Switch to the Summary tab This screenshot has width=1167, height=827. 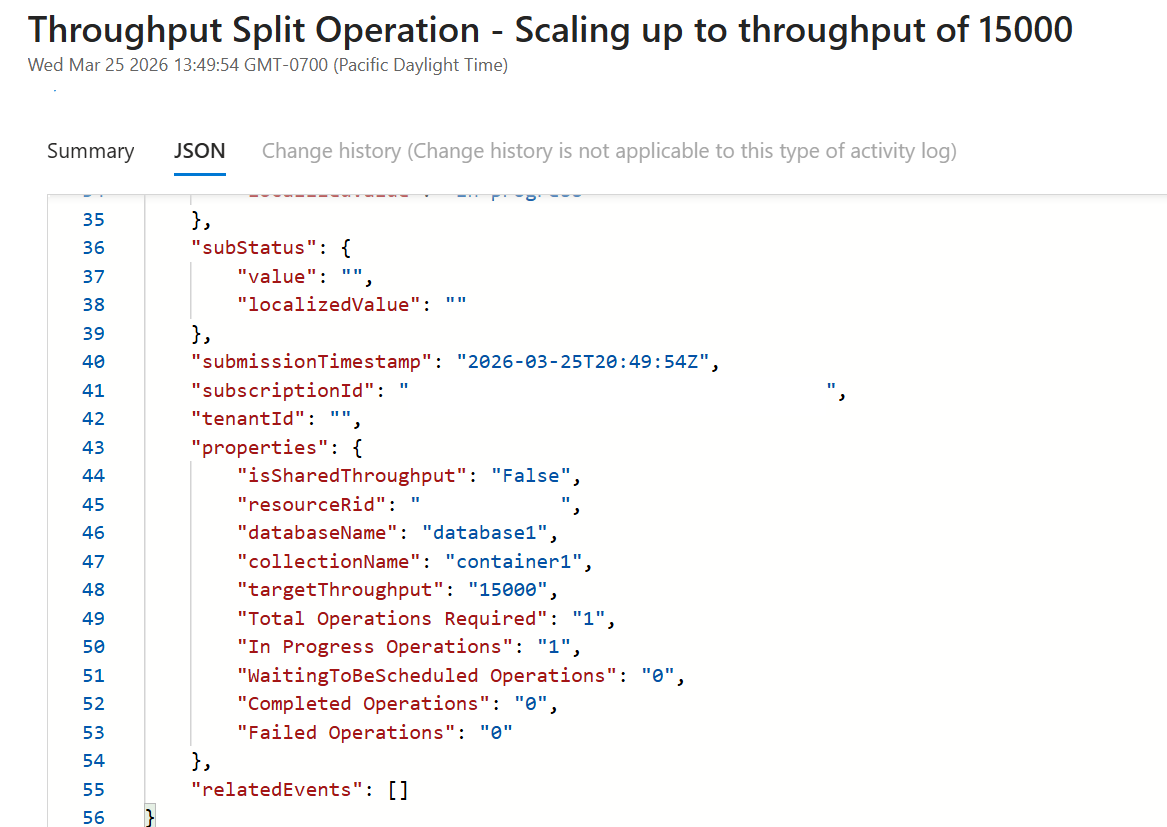tap(90, 151)
